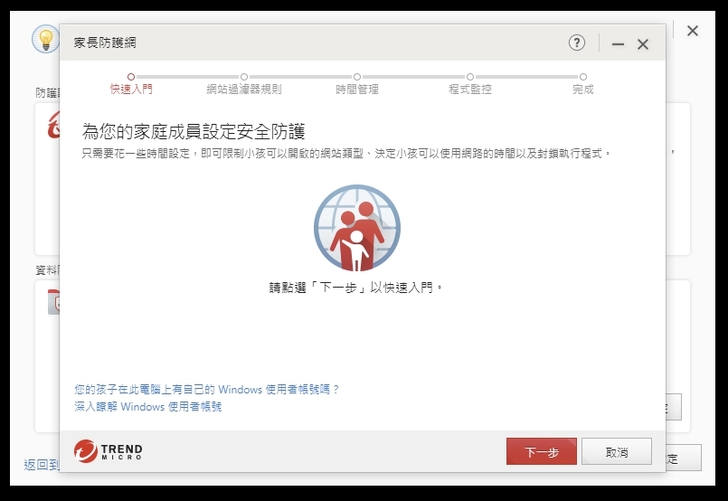
Task: Select the 時間管理 step
Action: click(357, 84)
